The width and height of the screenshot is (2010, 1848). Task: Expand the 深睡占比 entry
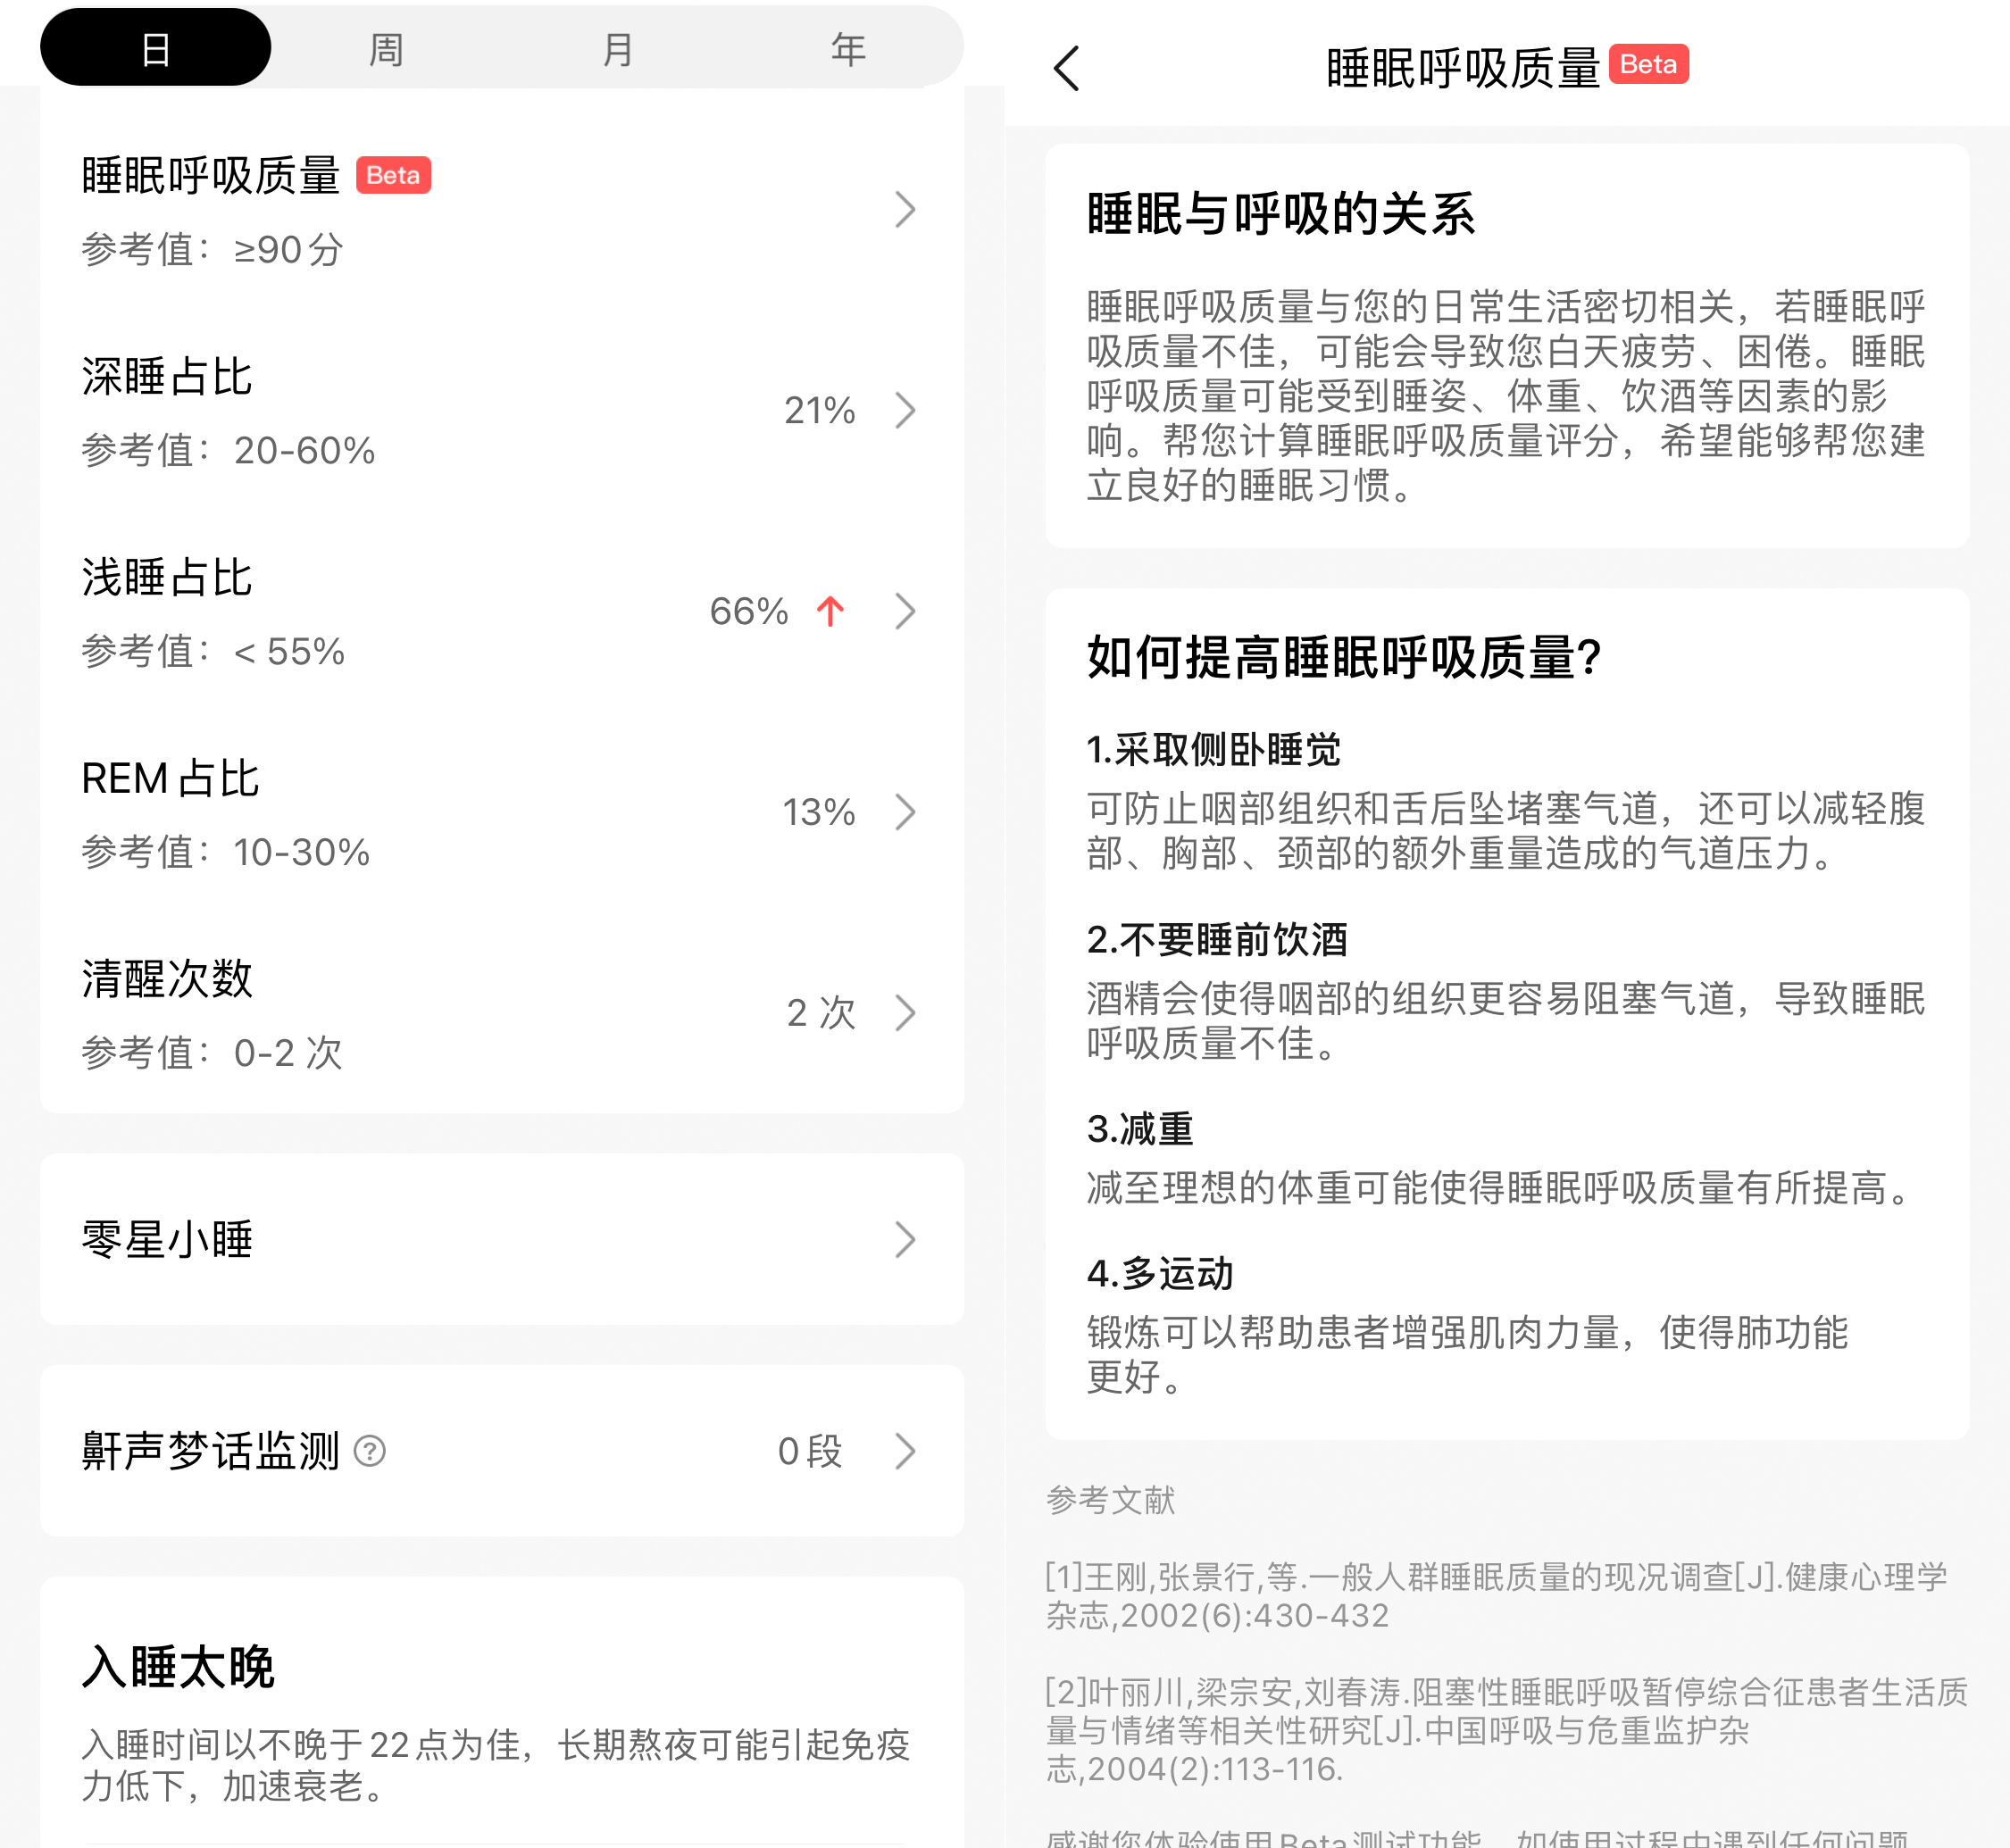(x=905, y=411)
